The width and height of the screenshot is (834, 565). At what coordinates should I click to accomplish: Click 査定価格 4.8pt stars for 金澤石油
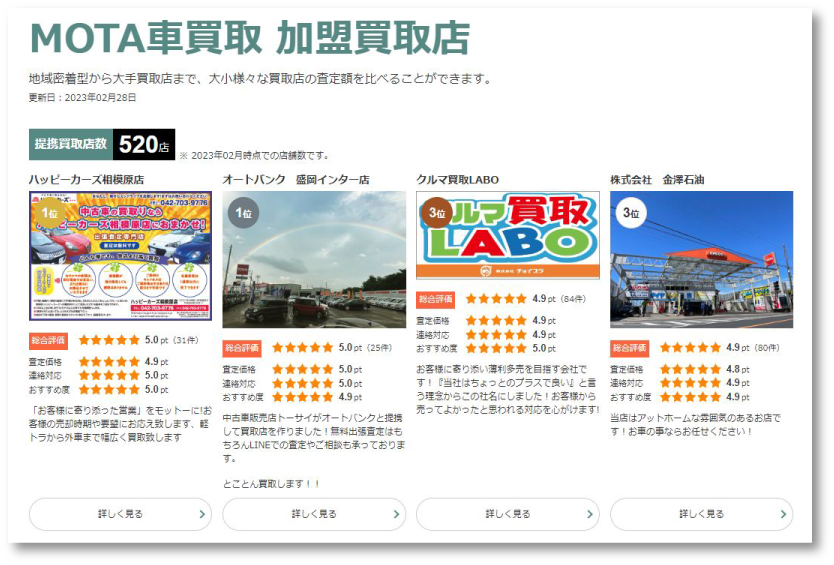click(690, 369)
